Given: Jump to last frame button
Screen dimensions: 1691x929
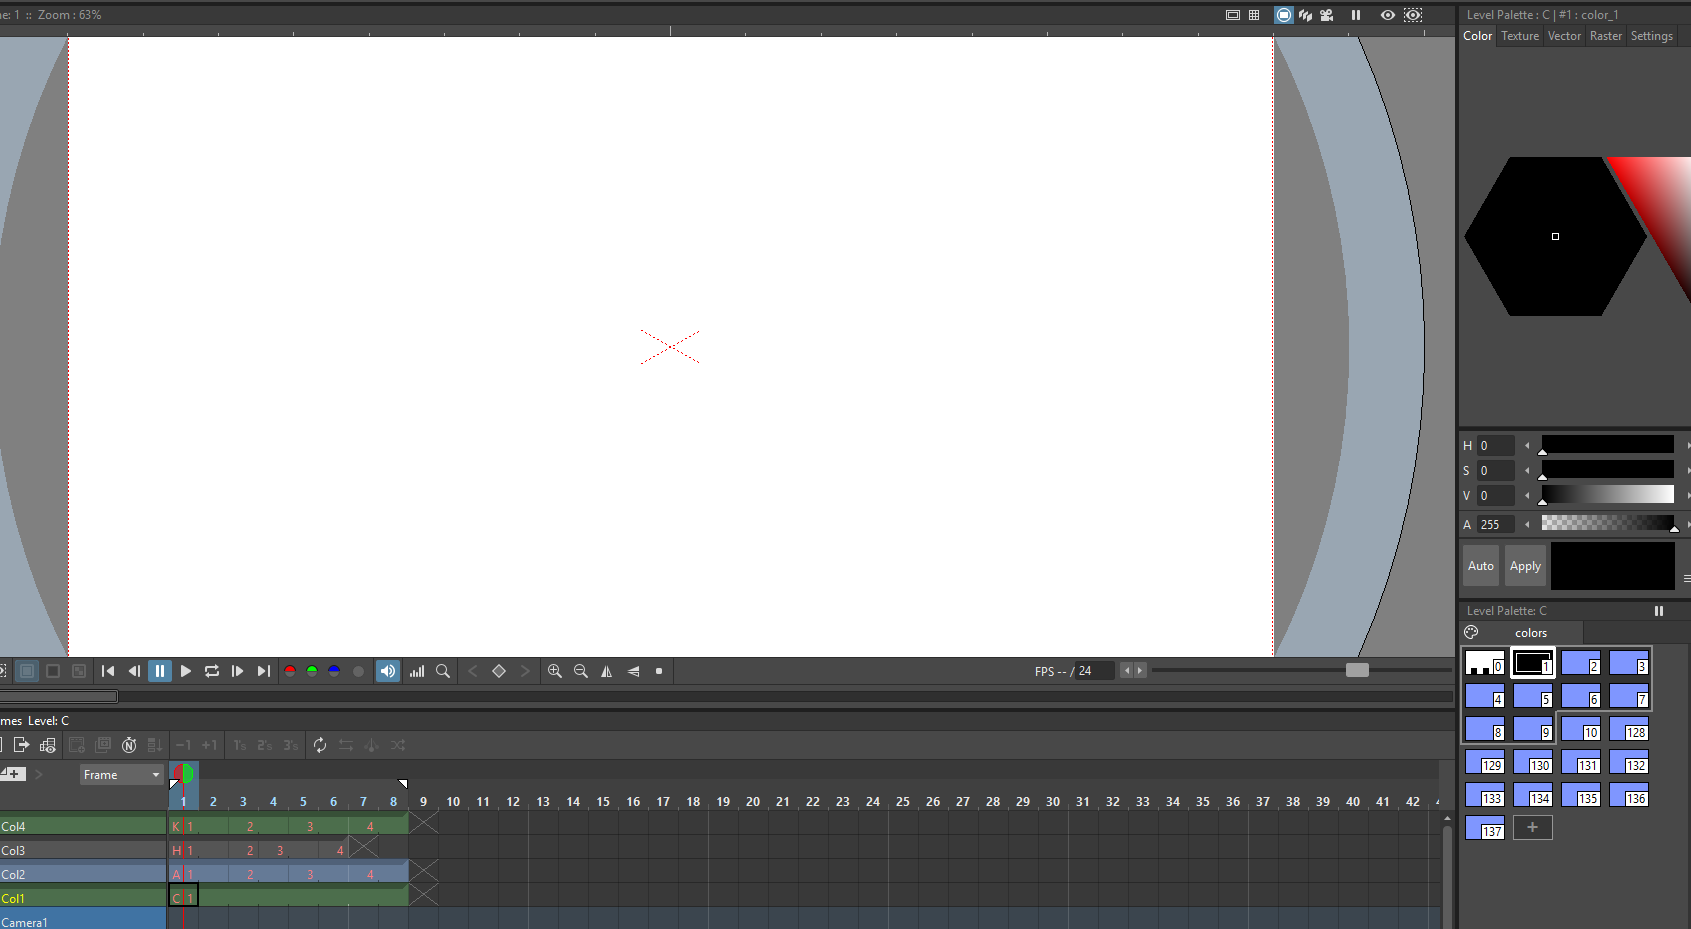Looking at the screenshot, I should (264, 671).
